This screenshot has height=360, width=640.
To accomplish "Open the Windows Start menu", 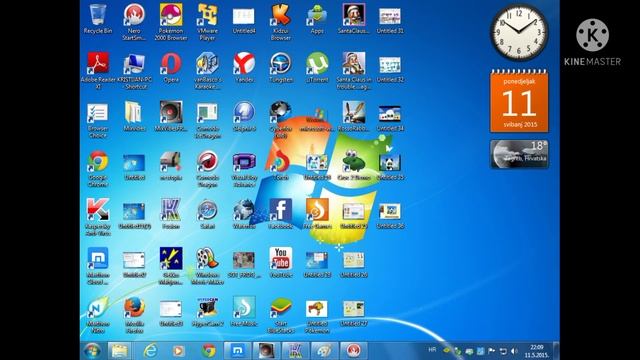I will [92, 351].
